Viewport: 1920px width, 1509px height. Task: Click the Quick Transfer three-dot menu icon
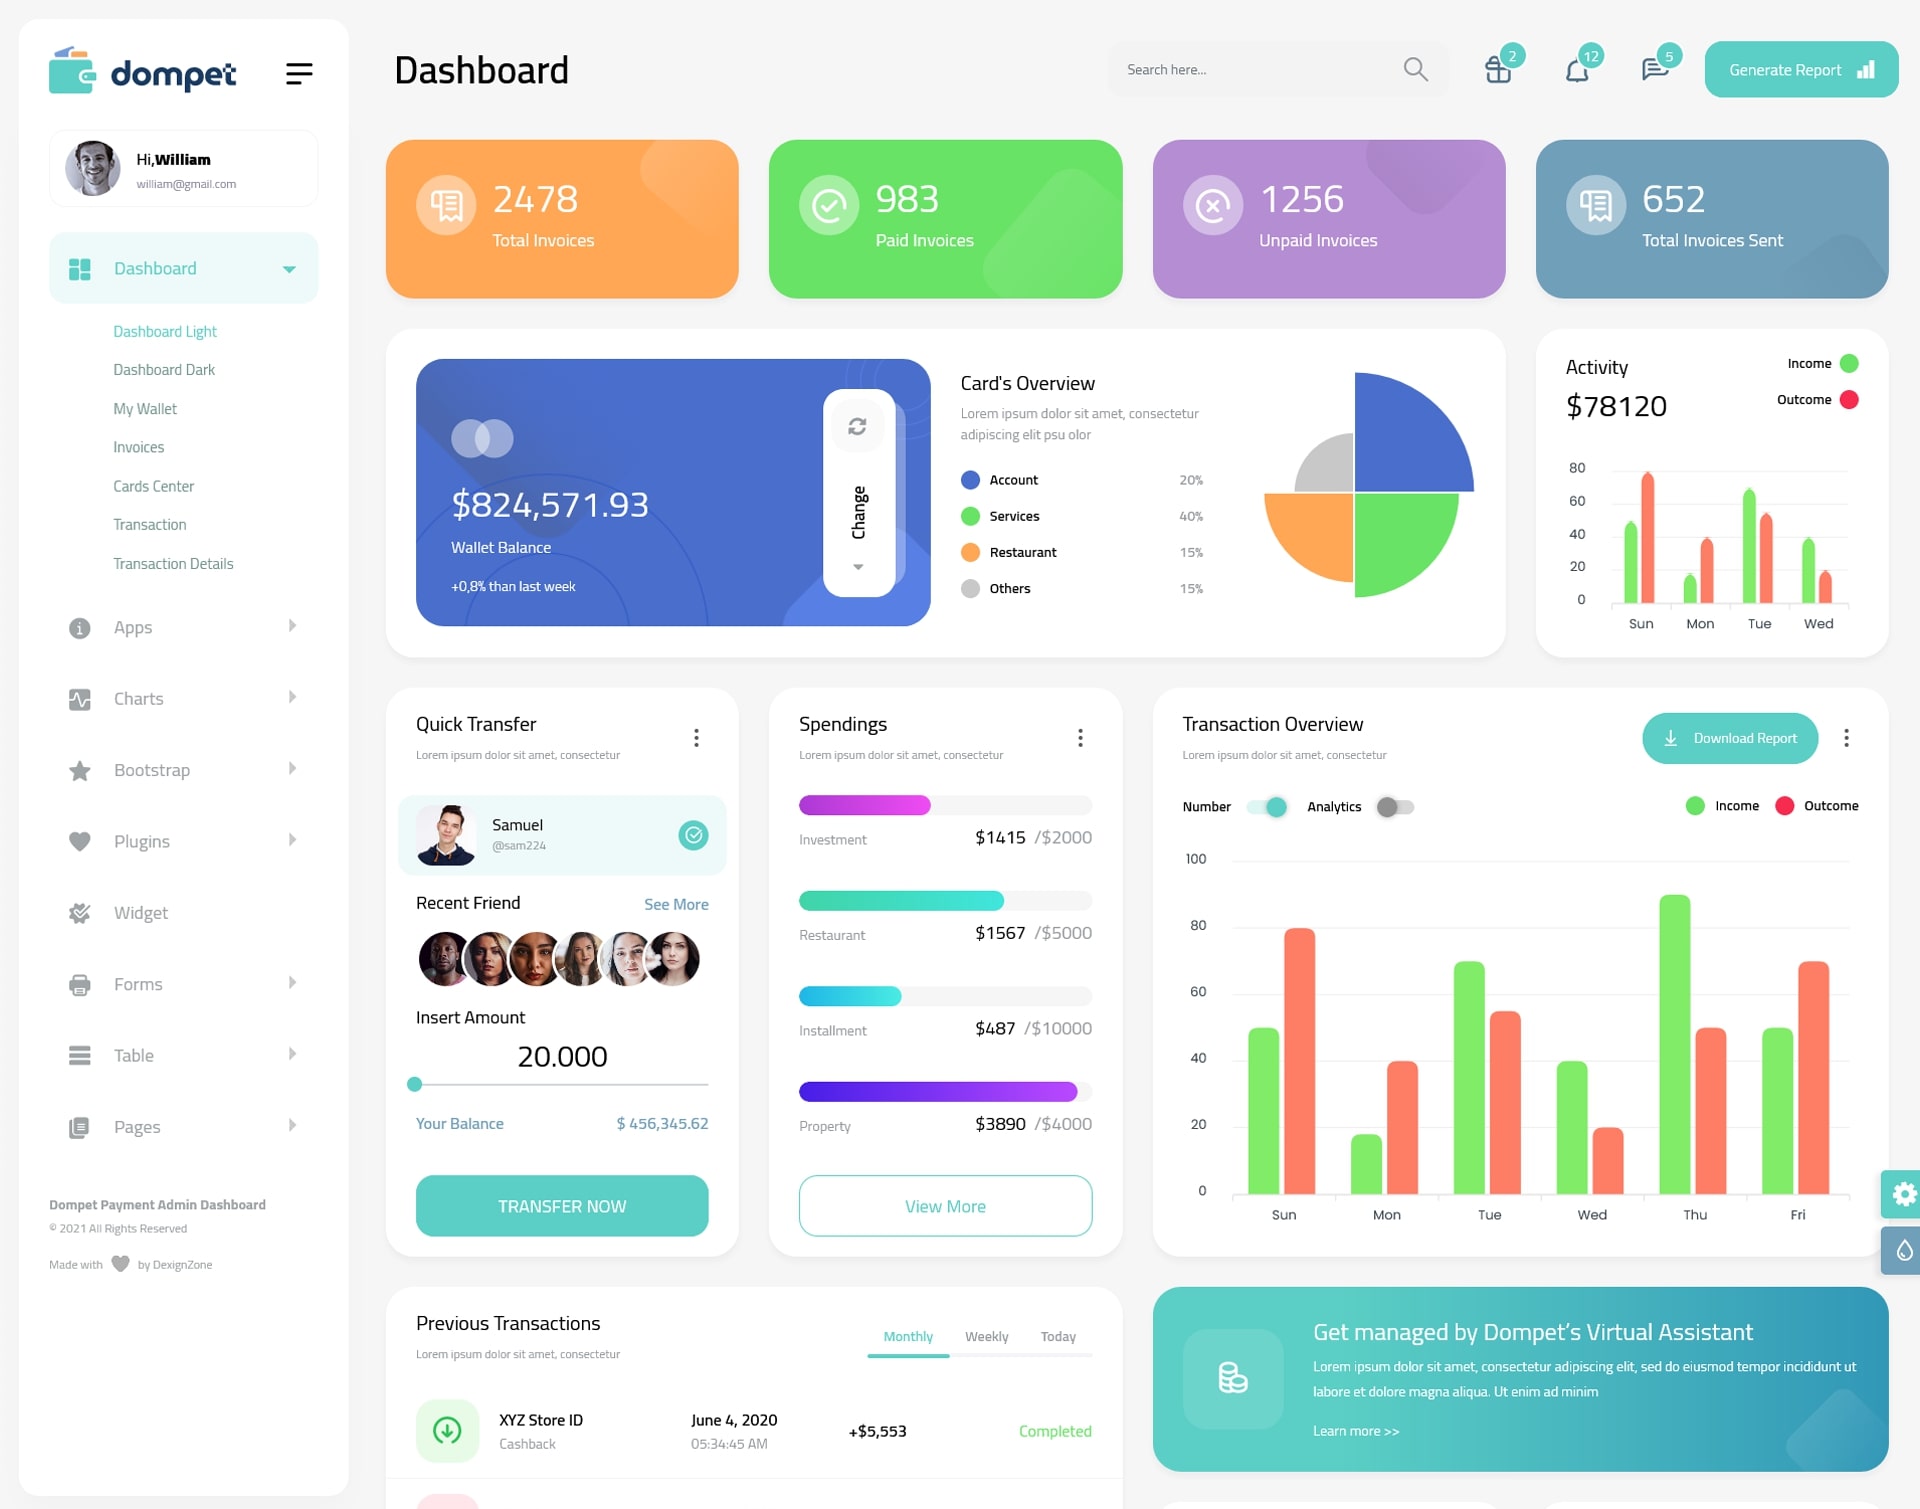[695, 737]
